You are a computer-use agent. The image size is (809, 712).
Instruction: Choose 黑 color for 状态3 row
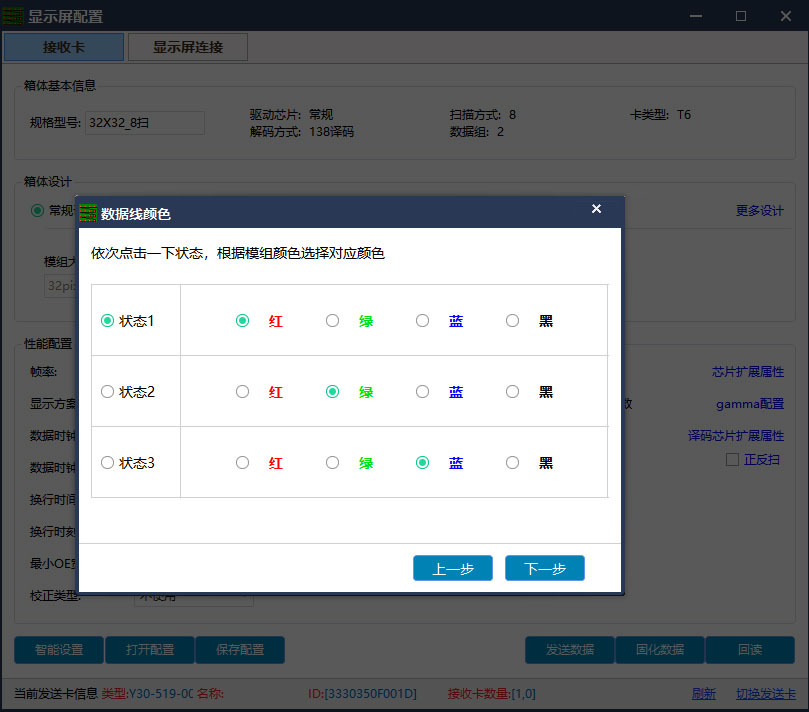[x=512, y=462]
